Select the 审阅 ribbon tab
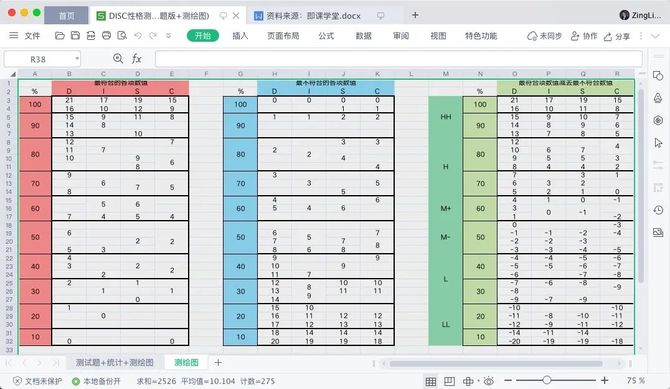The height and width of the screenshot is (389, 670). (401, 36)
